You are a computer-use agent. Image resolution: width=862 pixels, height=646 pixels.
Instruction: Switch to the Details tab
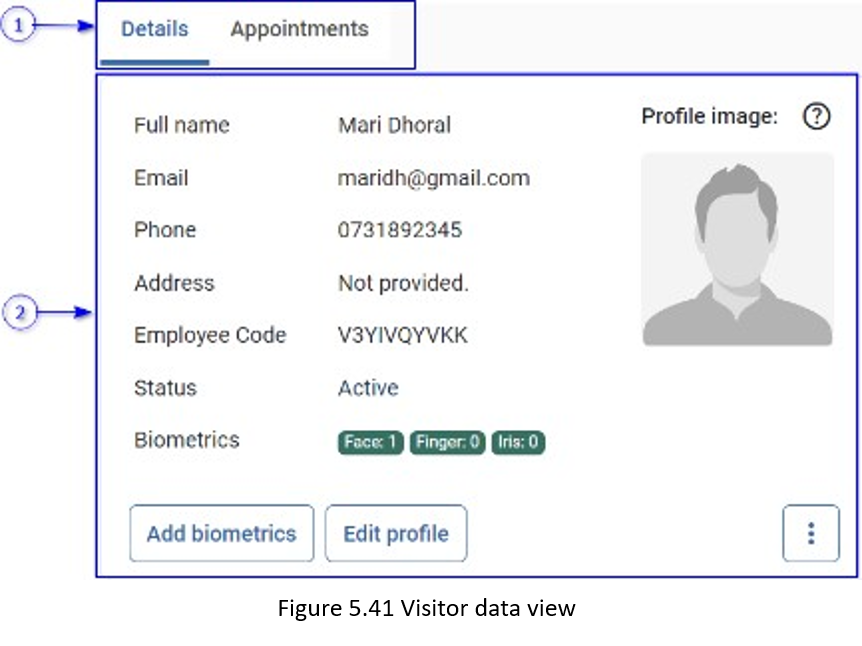tap(155, 30)
